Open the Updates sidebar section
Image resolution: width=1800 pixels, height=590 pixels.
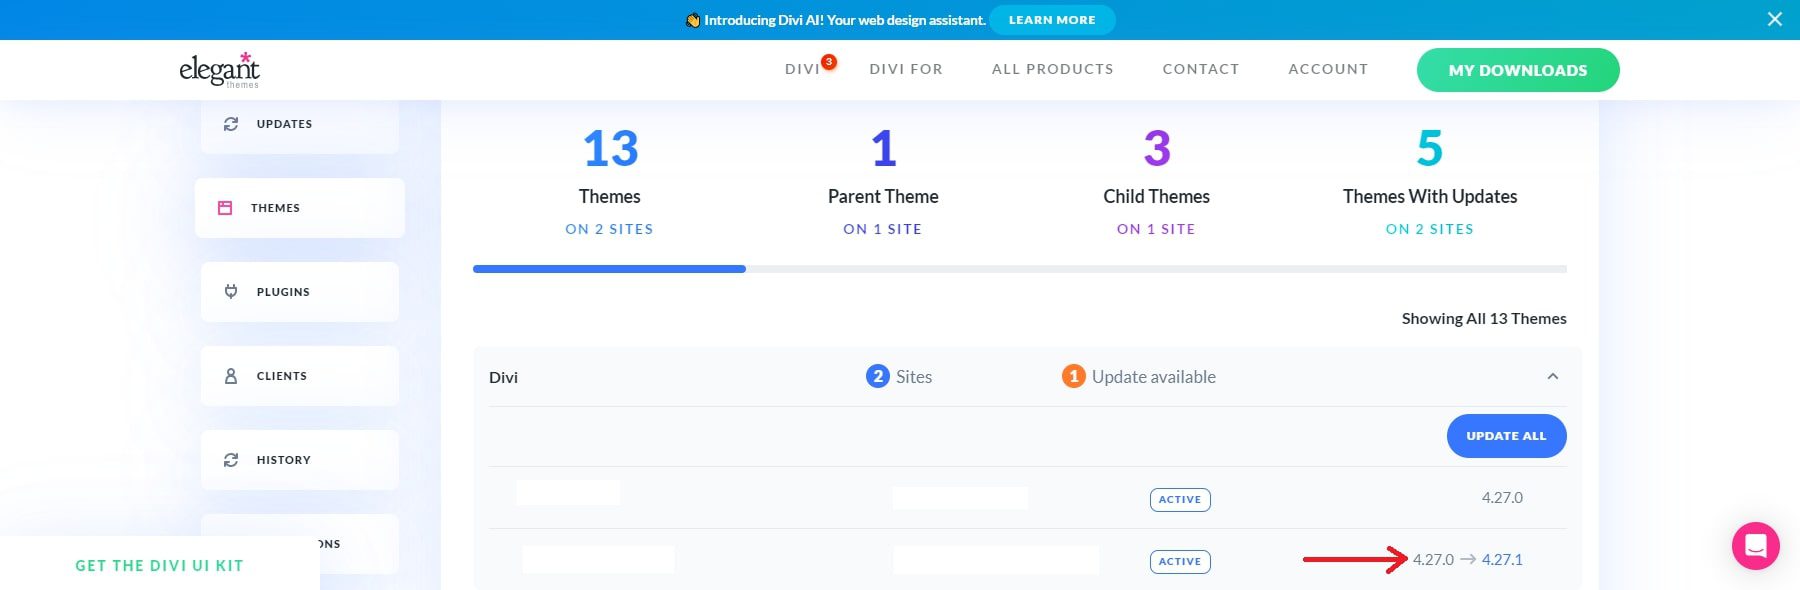[300, 124]
